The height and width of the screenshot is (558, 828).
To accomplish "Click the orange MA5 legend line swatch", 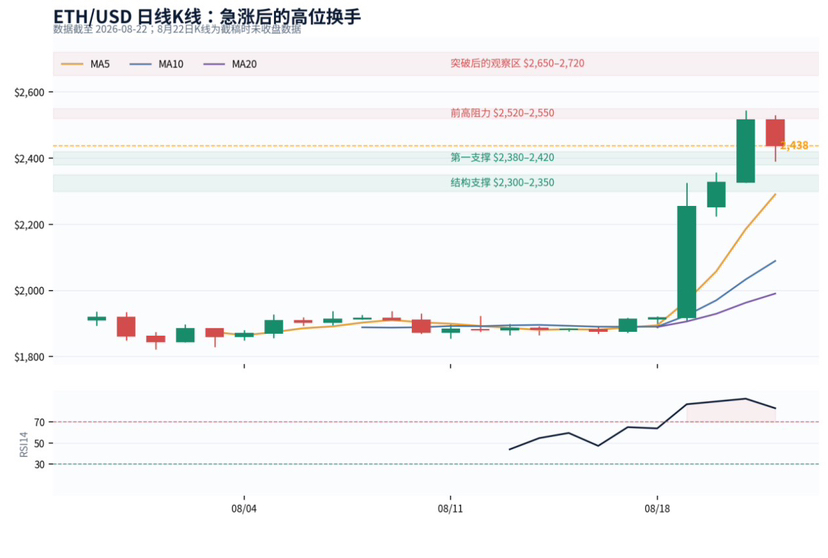I will click(72, 64).
